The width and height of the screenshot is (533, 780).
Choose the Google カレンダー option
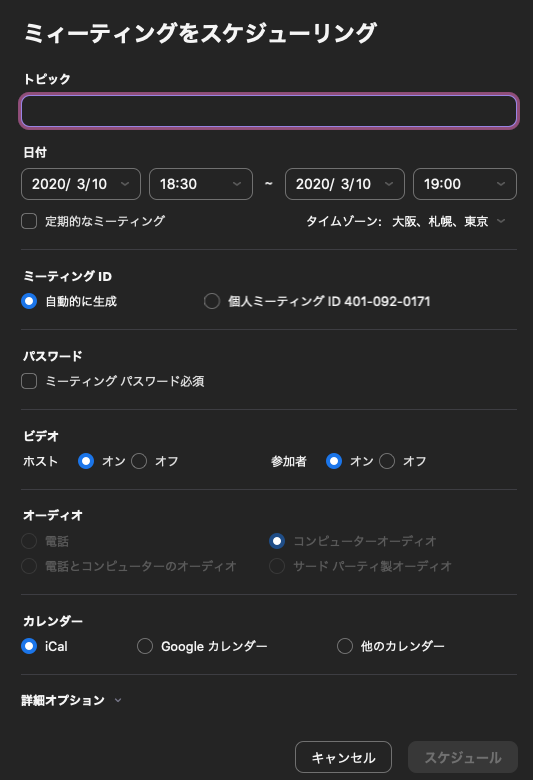coord(145,646)
